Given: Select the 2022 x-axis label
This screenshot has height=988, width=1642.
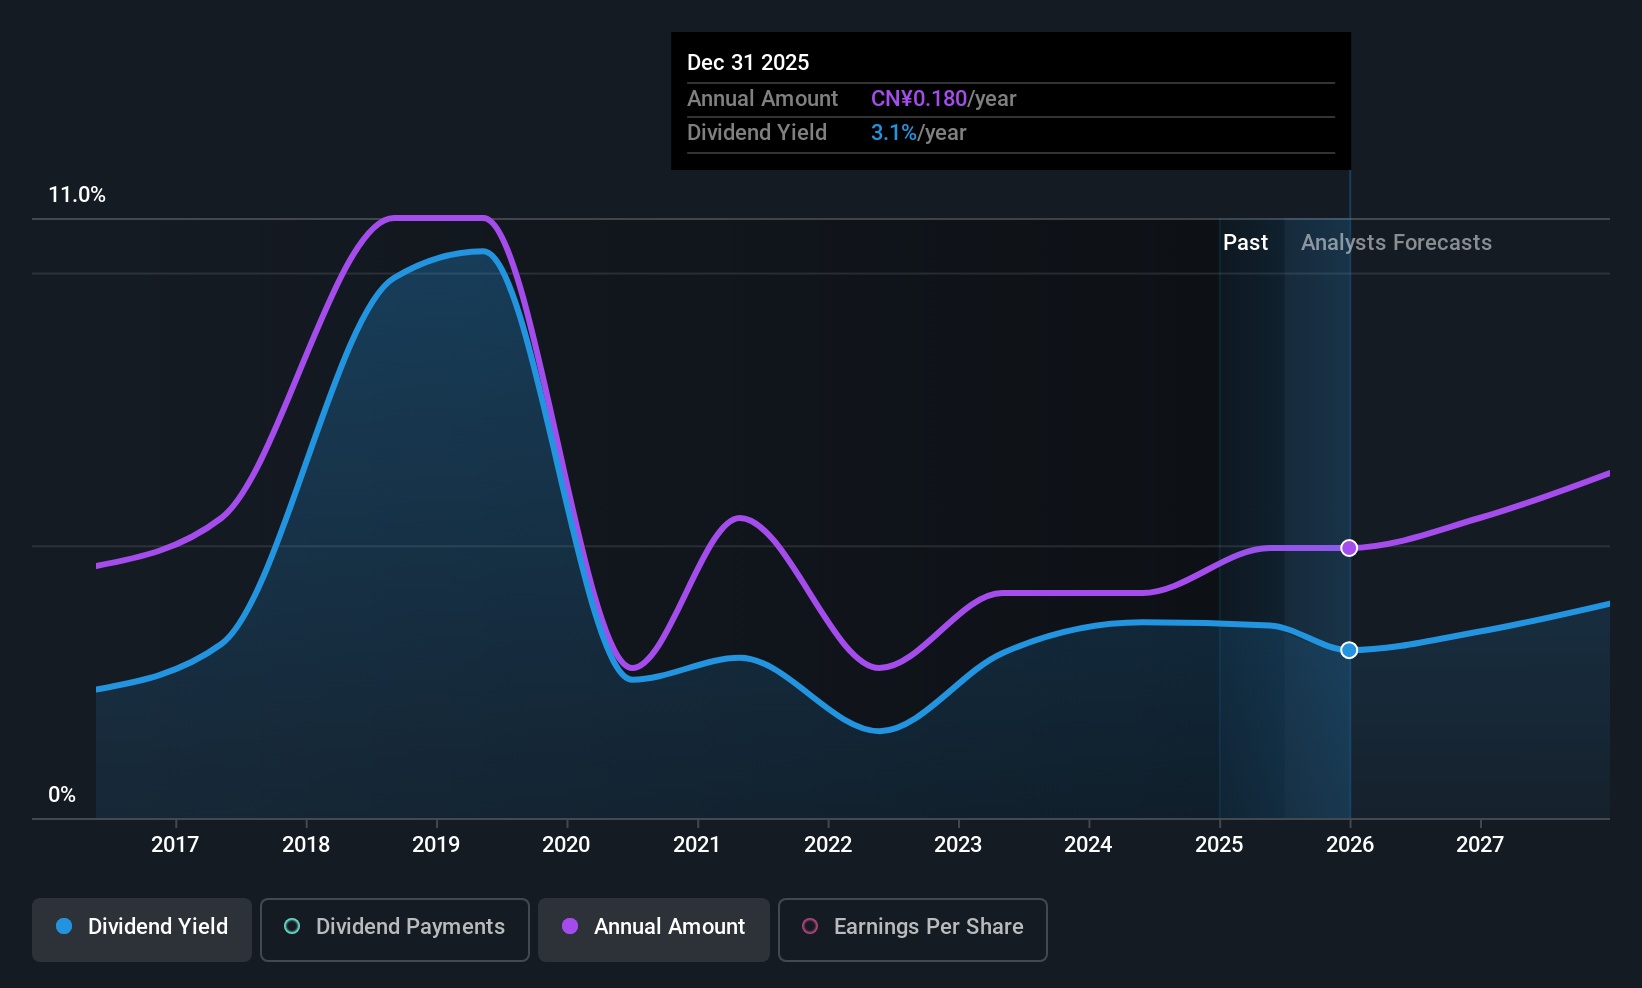Looking at the screenshot, I should [x=828, y=845].
